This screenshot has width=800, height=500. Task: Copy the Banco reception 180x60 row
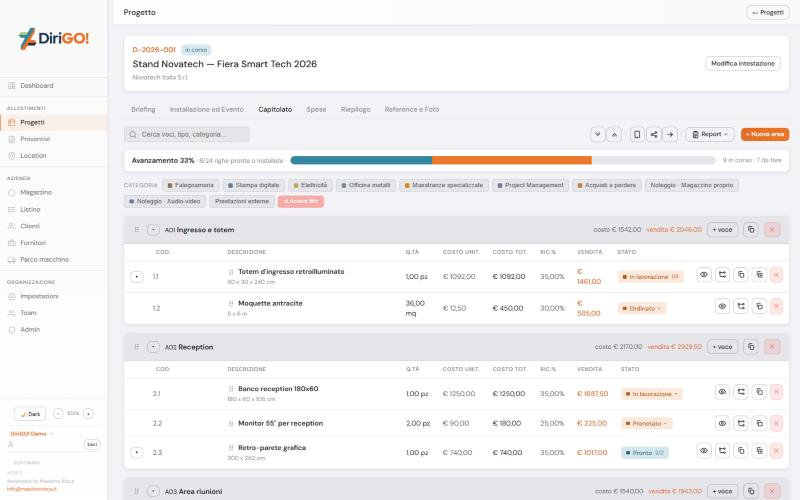point(759,392)
